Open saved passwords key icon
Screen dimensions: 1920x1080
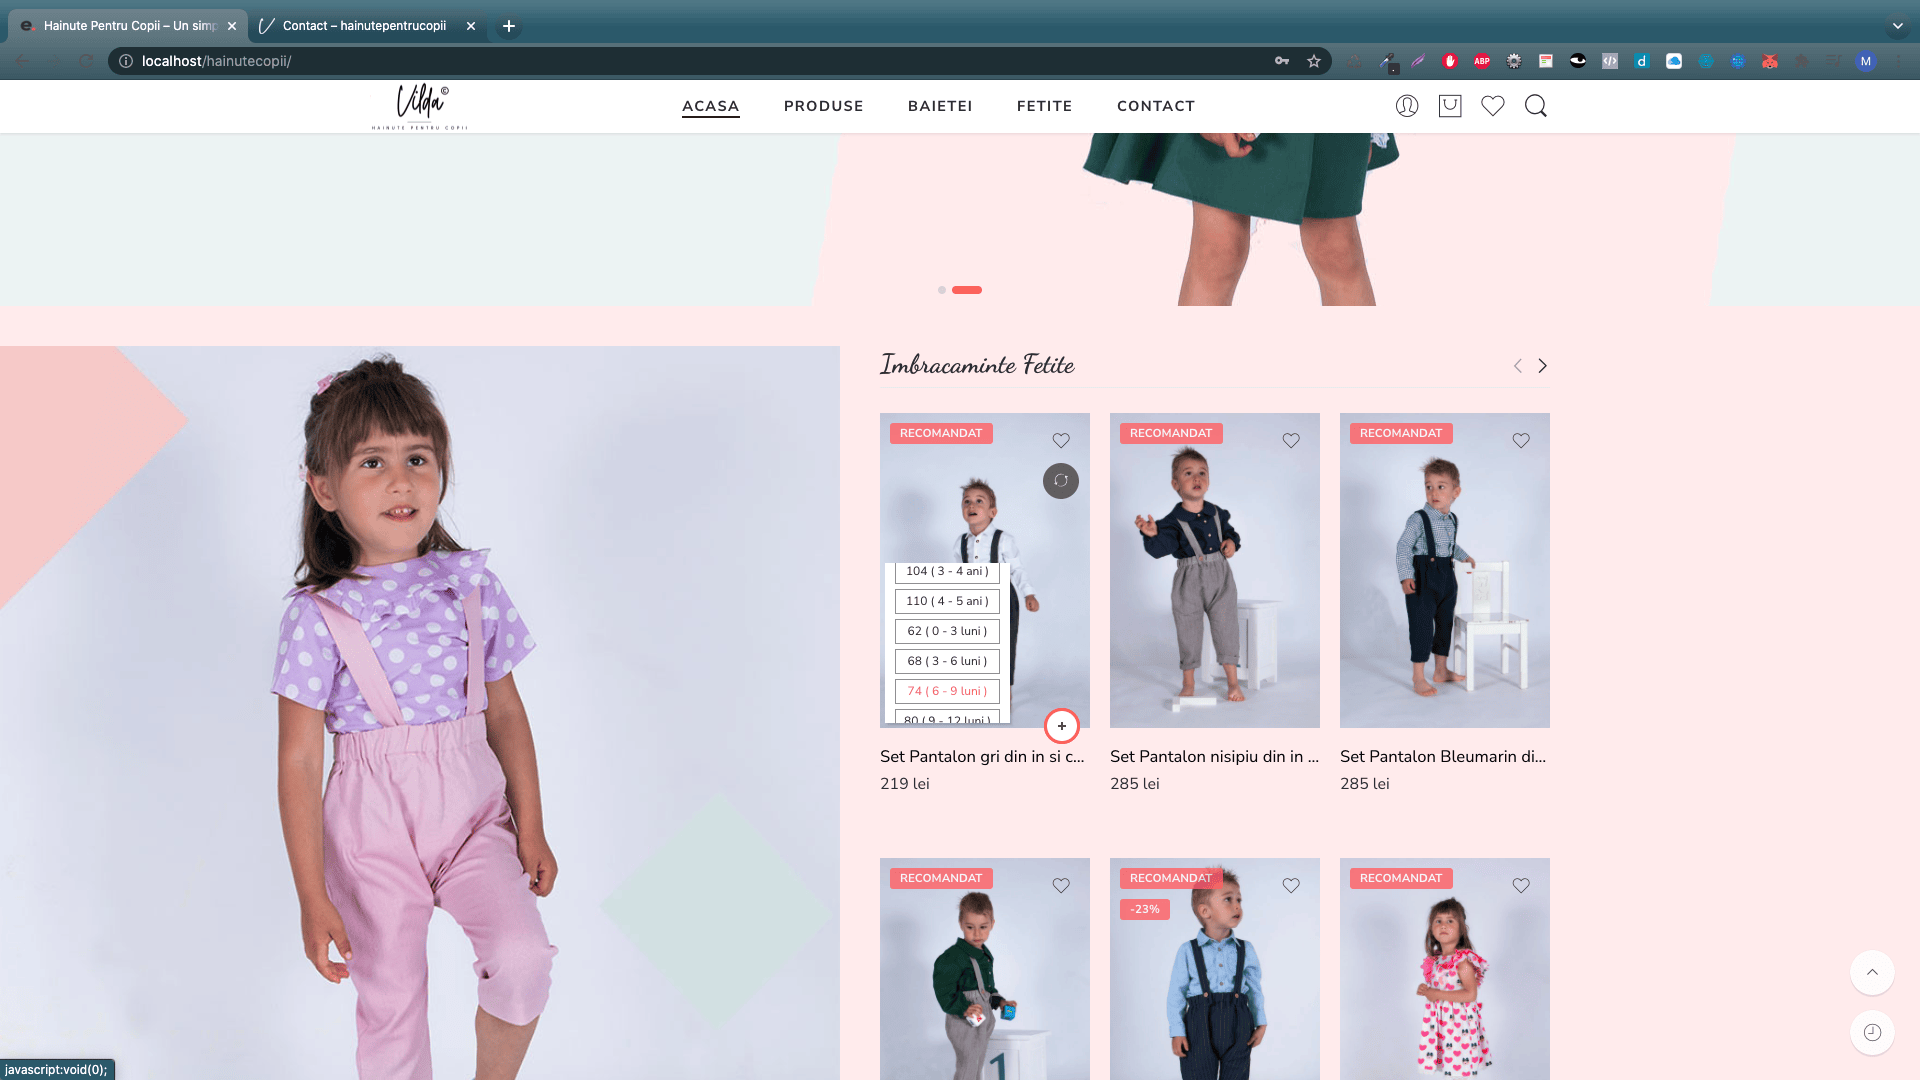(x=1282, y=61)
